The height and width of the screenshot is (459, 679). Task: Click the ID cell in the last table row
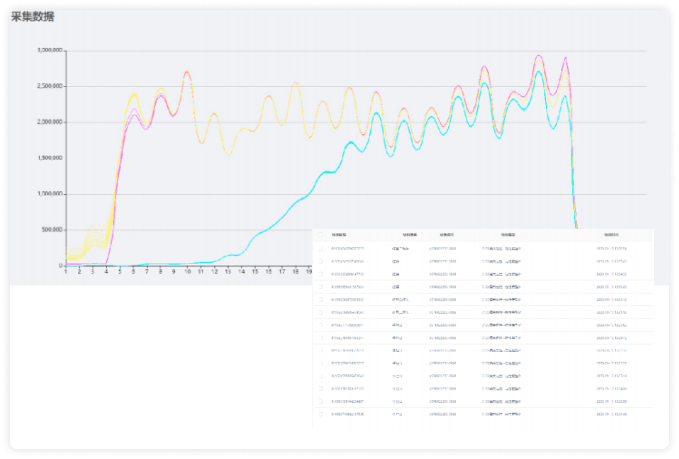[x=348, y=412]
